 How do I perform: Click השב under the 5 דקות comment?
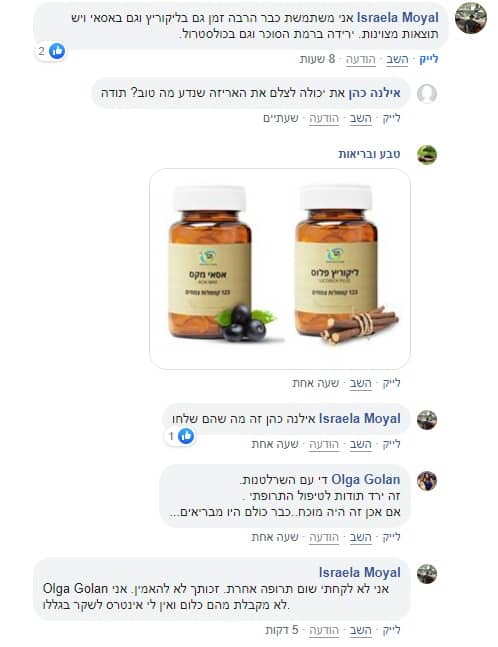[360, 630]
